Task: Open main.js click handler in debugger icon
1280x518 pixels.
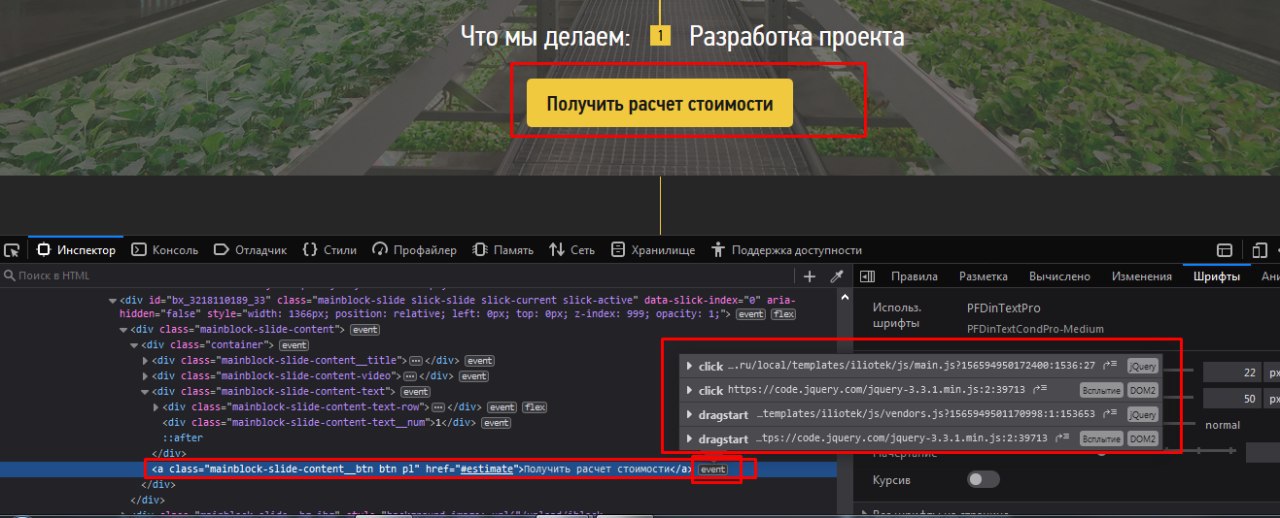Action: [1110, 366]
